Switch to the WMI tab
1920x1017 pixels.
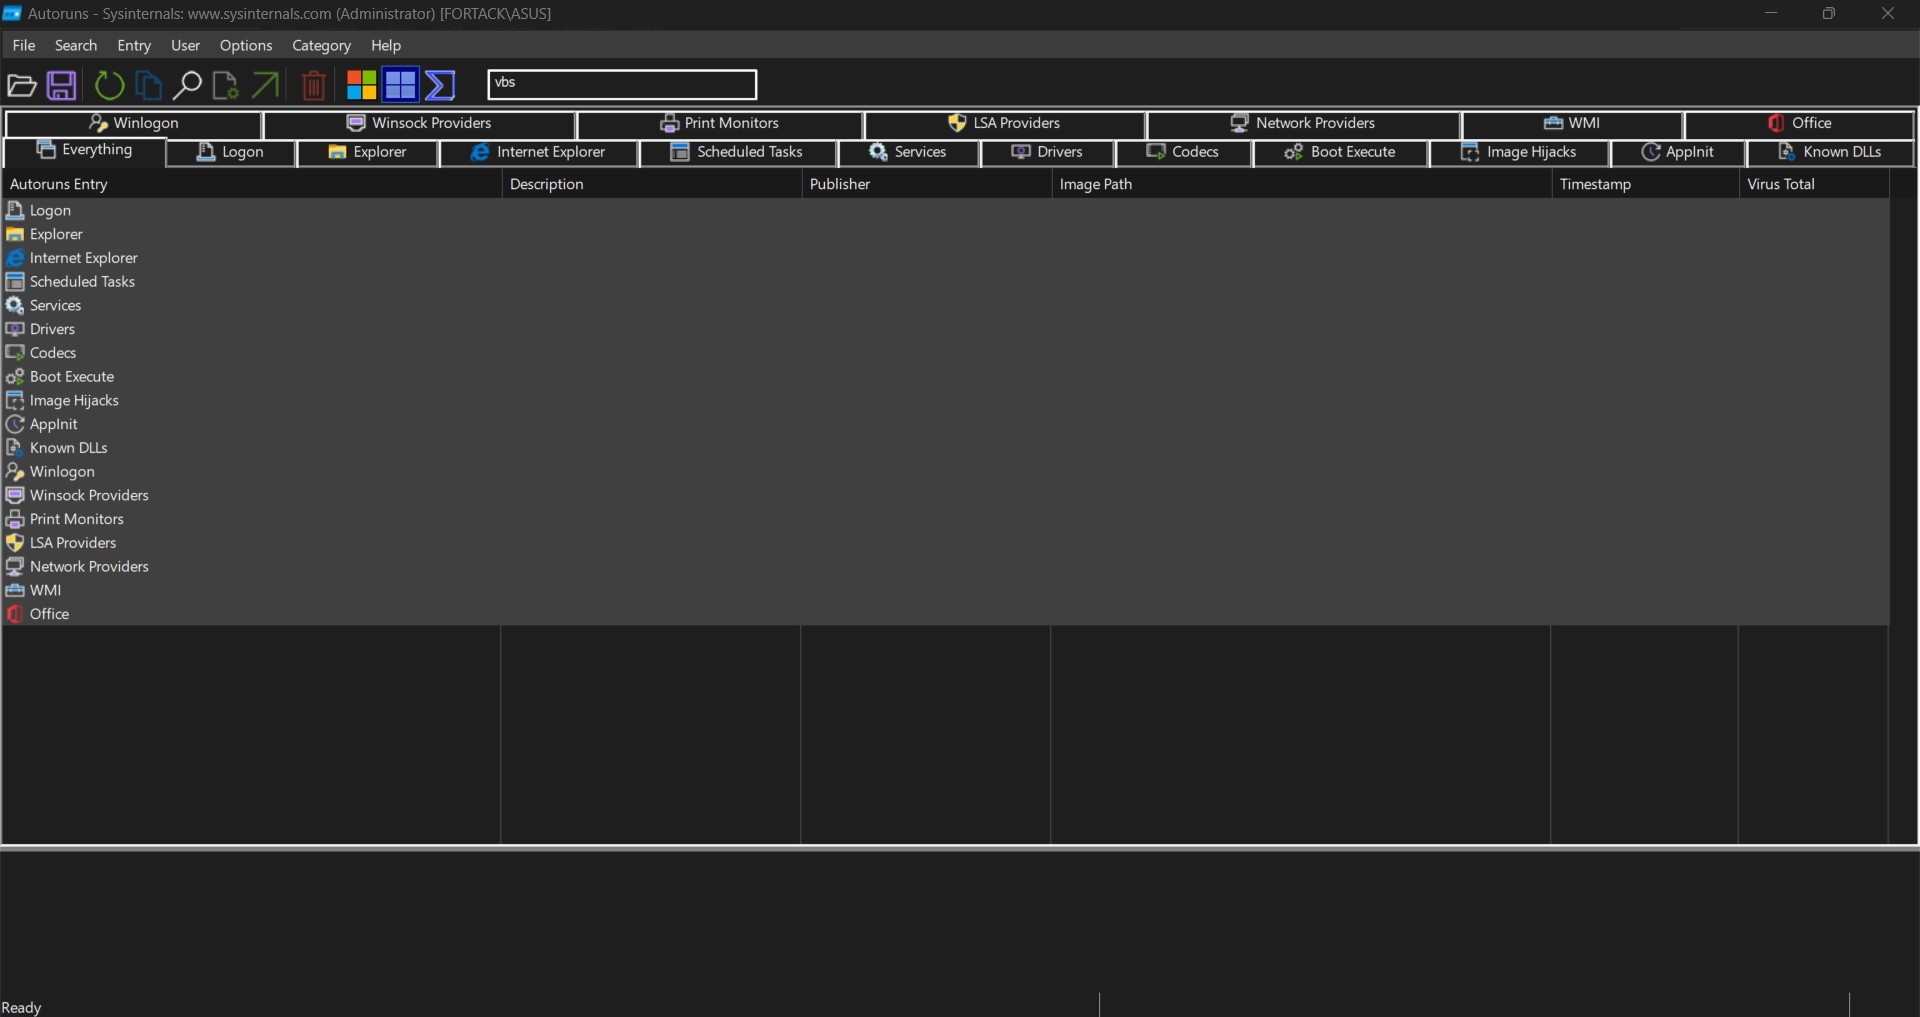pyautogui.click(x=1573, y=123)
